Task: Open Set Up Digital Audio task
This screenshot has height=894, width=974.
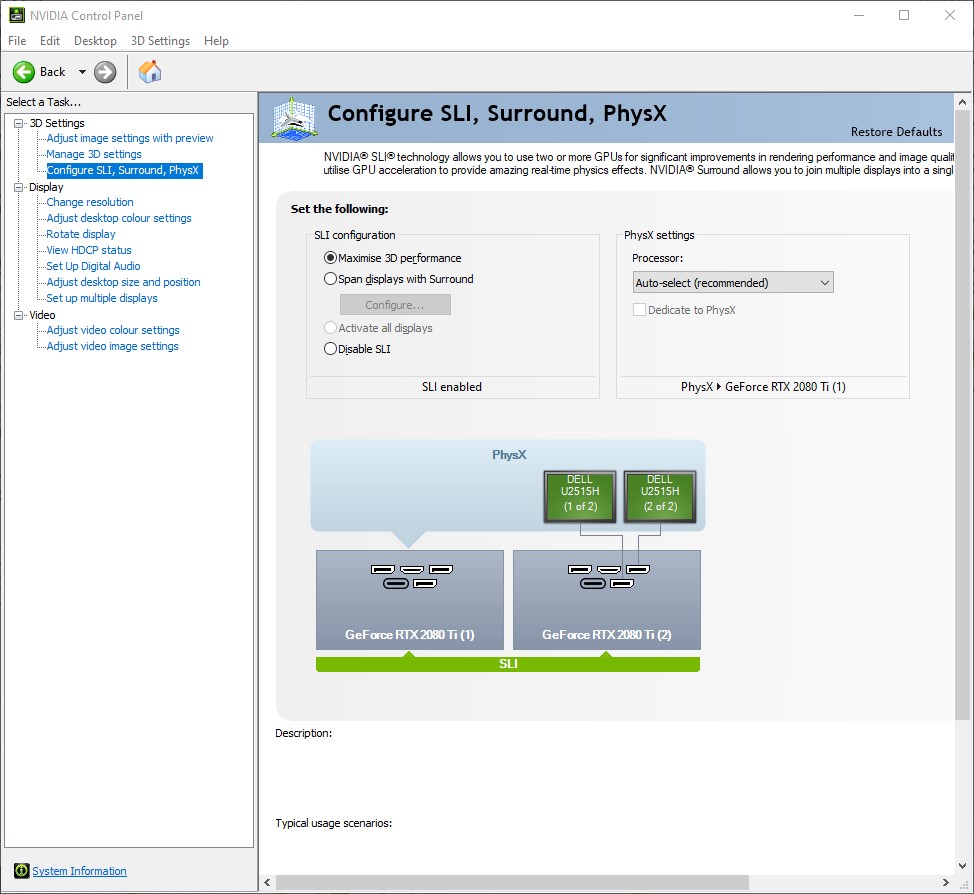Action: [x=93, y=266]
